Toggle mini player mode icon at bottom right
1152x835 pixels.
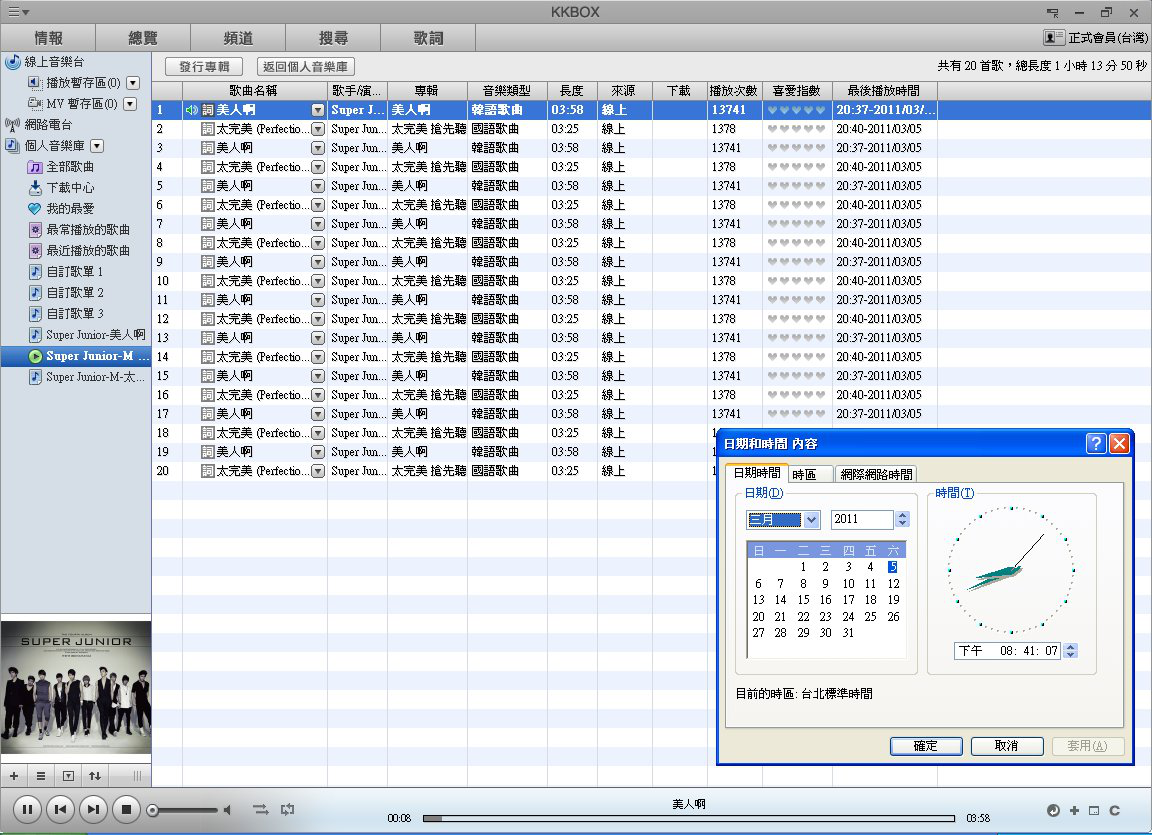pos(1094,810)
